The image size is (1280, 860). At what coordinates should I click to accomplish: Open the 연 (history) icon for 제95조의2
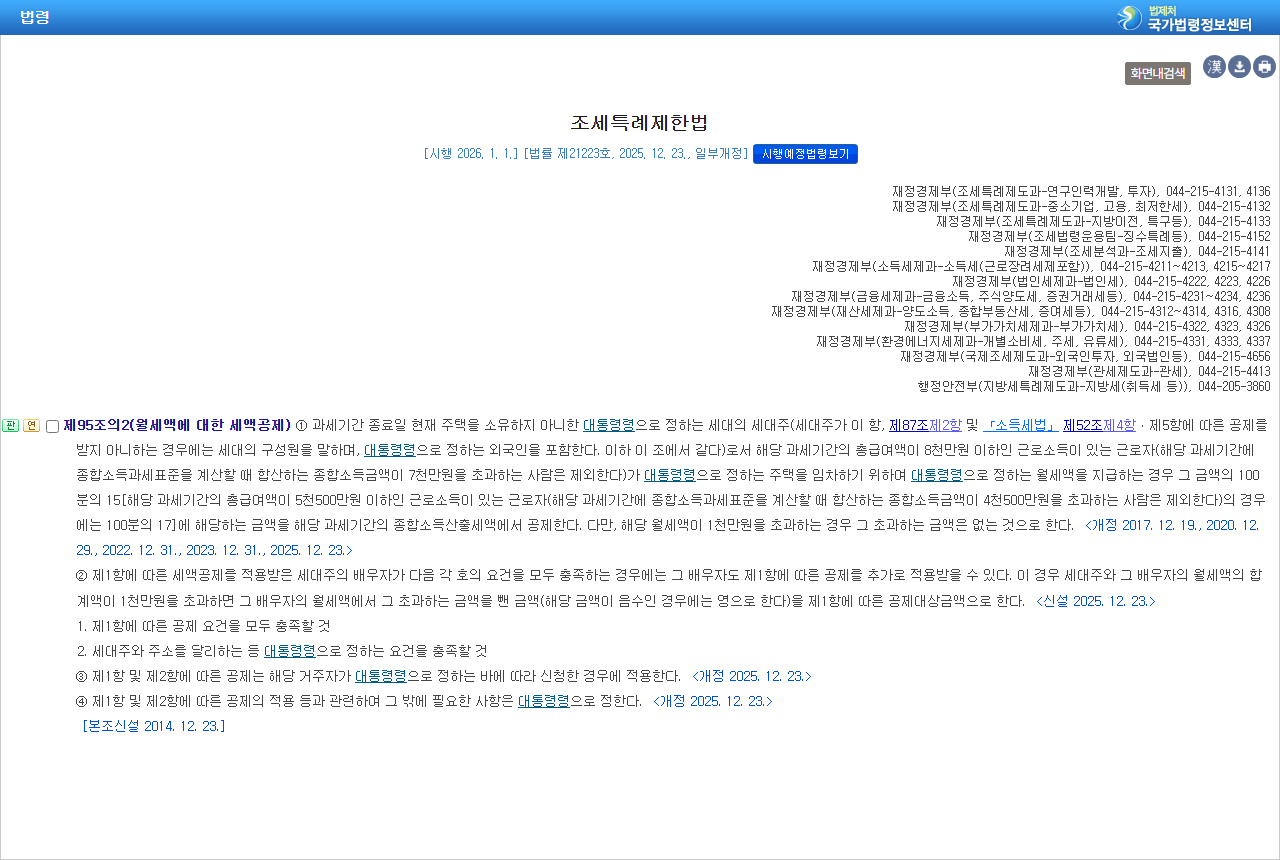coord(31,426)
